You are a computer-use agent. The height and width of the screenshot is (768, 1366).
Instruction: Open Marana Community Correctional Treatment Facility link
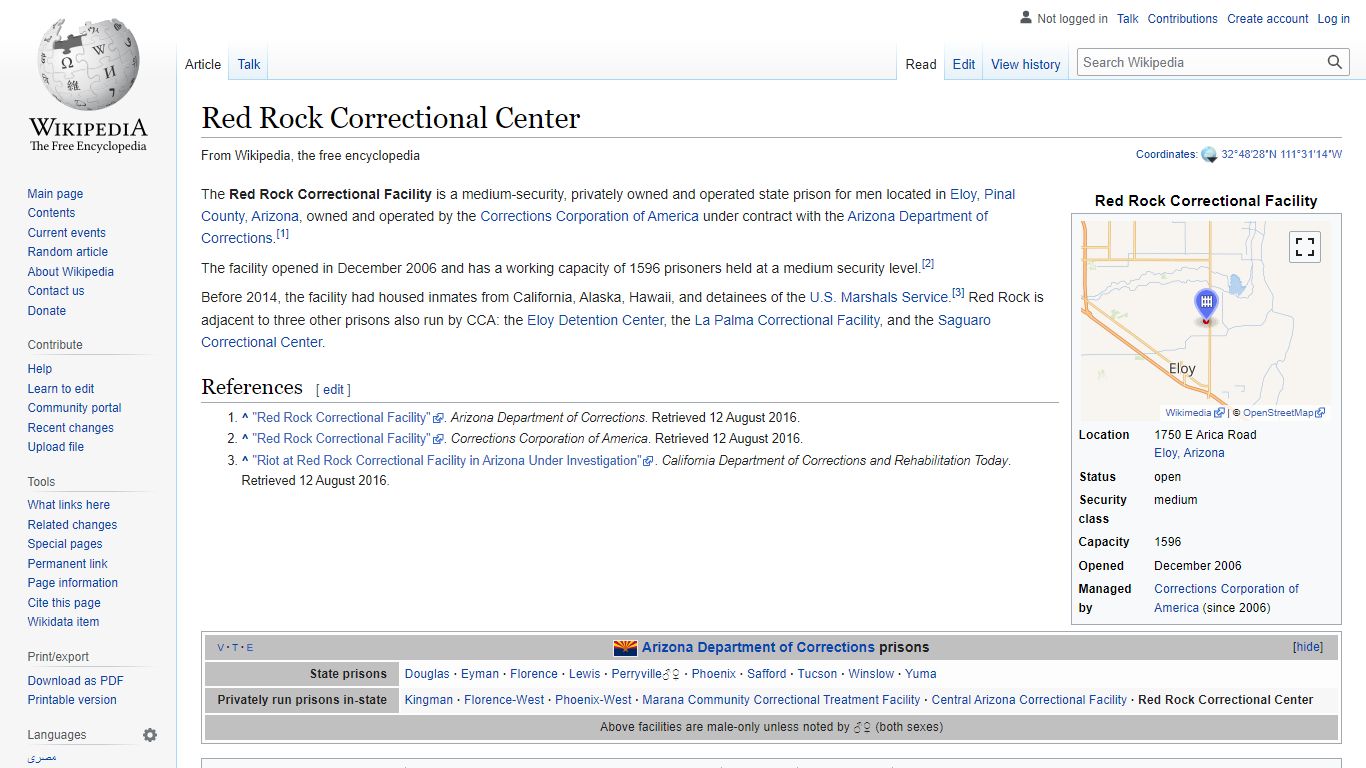781,700
